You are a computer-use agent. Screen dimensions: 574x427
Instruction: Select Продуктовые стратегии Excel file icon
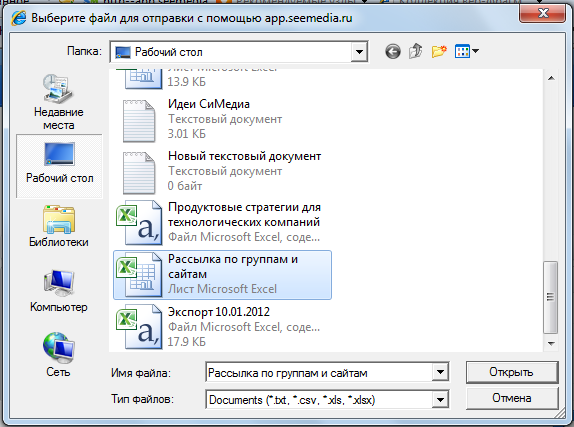coord(139,223)
